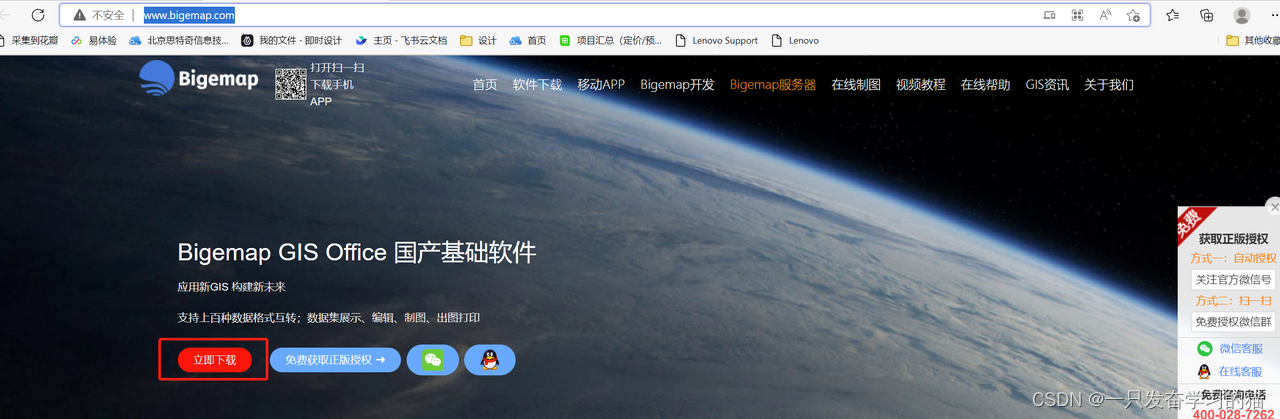Open Bigemap服务器 navigation item
Image resolution: width=1280 pixels, height=419 pixels.
tap(773, 85)
